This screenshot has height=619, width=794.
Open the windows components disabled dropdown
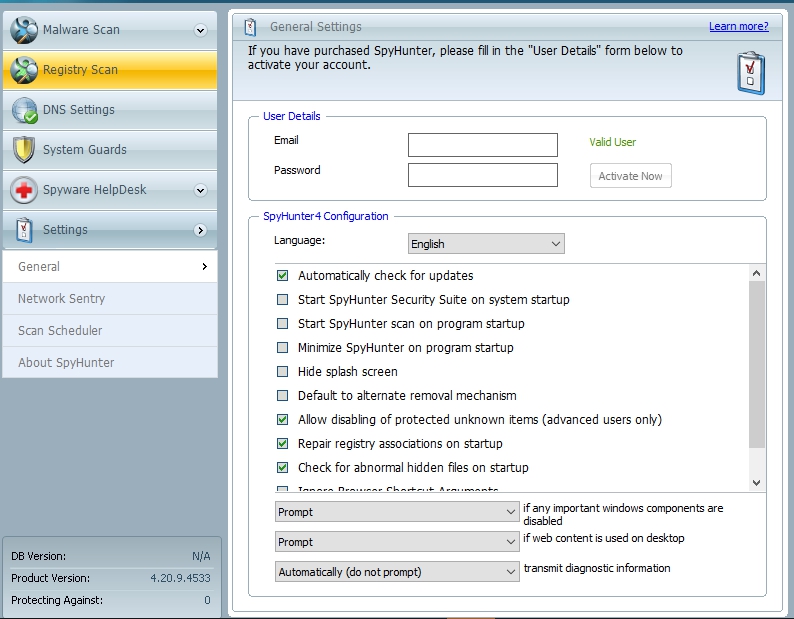[x=397, y=512]
